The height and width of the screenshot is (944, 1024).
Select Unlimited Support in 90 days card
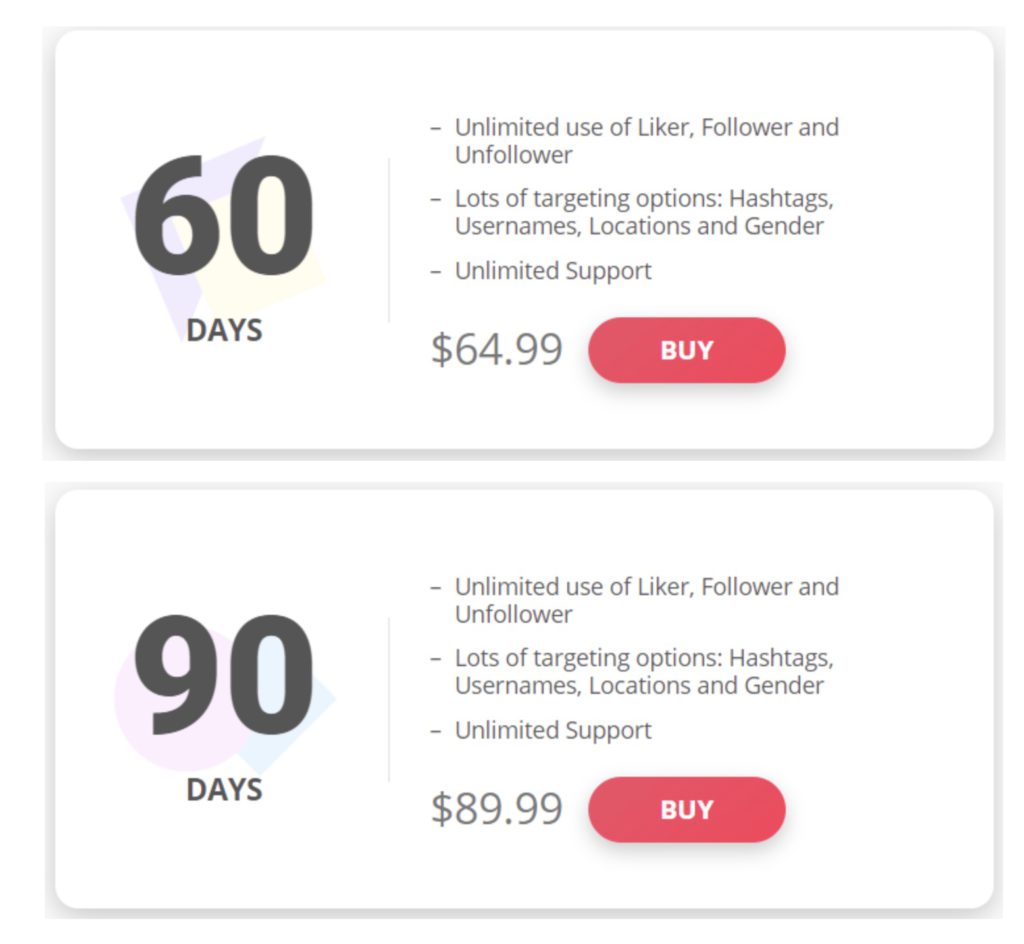(552, 731)
